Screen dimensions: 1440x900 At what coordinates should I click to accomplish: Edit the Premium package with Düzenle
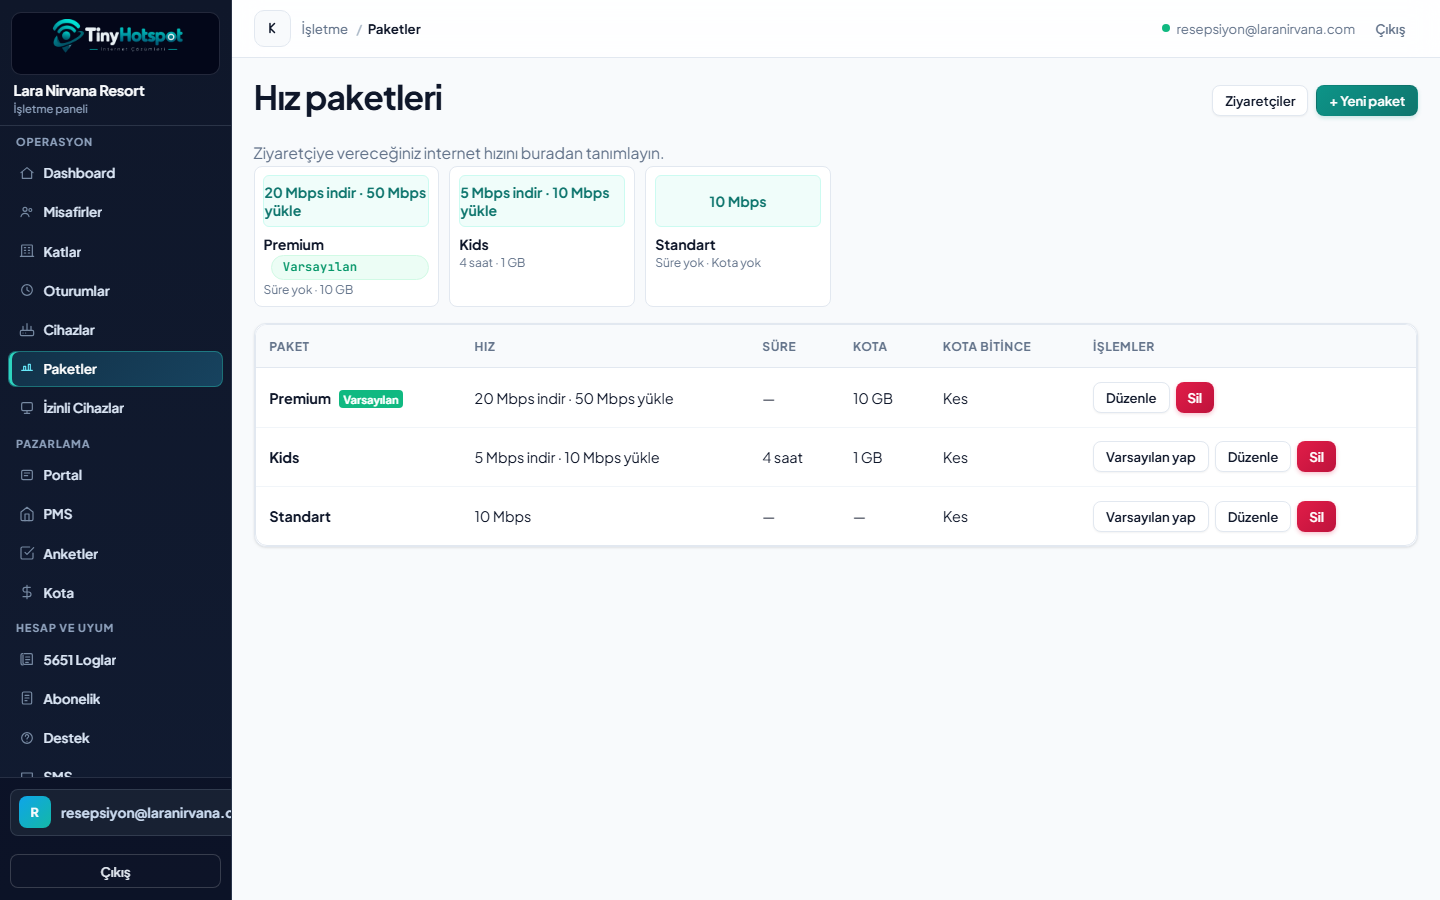click(x=1131, y=398)
